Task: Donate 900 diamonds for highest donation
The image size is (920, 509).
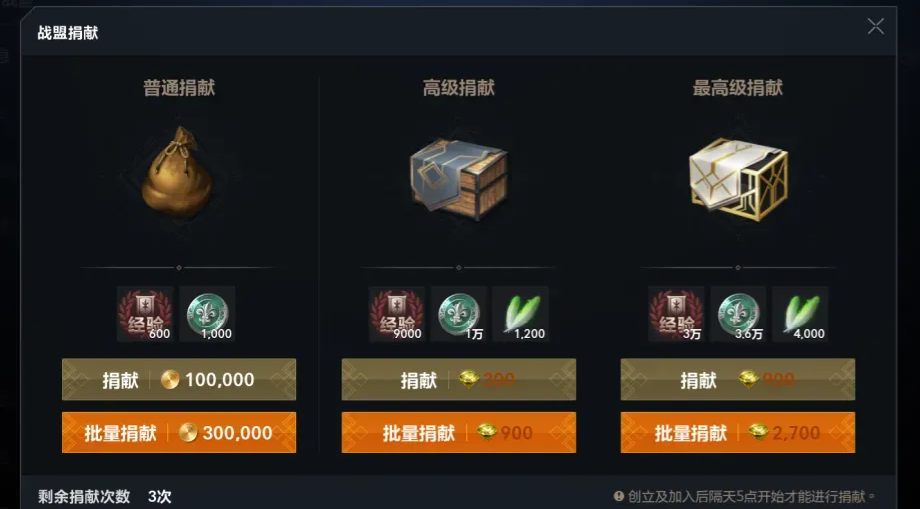Action: point(738,379)
